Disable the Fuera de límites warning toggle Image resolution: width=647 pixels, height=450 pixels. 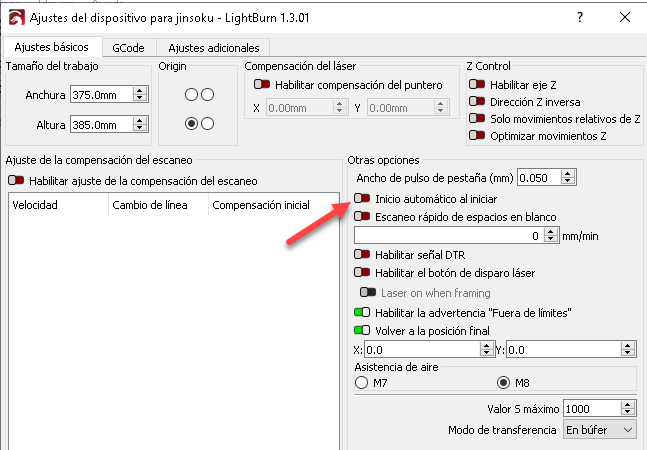[362, 312]
